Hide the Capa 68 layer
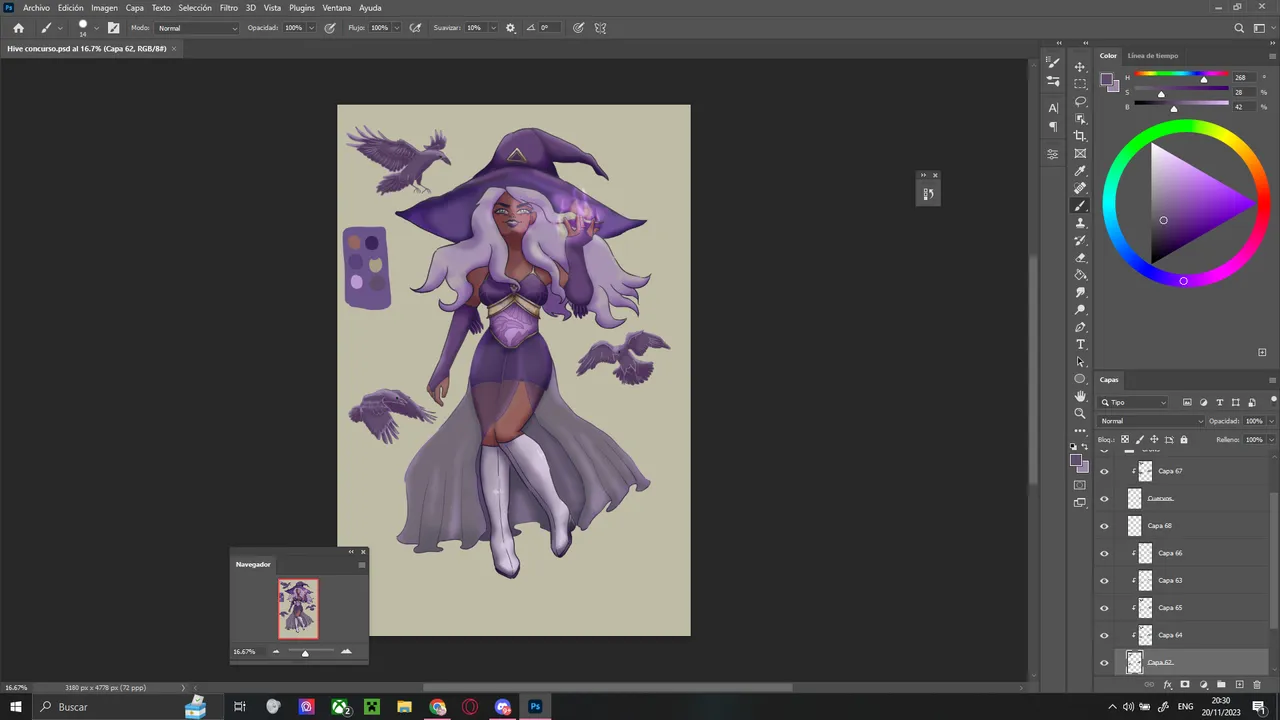Screen dimensions: 1280x720 click(1104, 526)
